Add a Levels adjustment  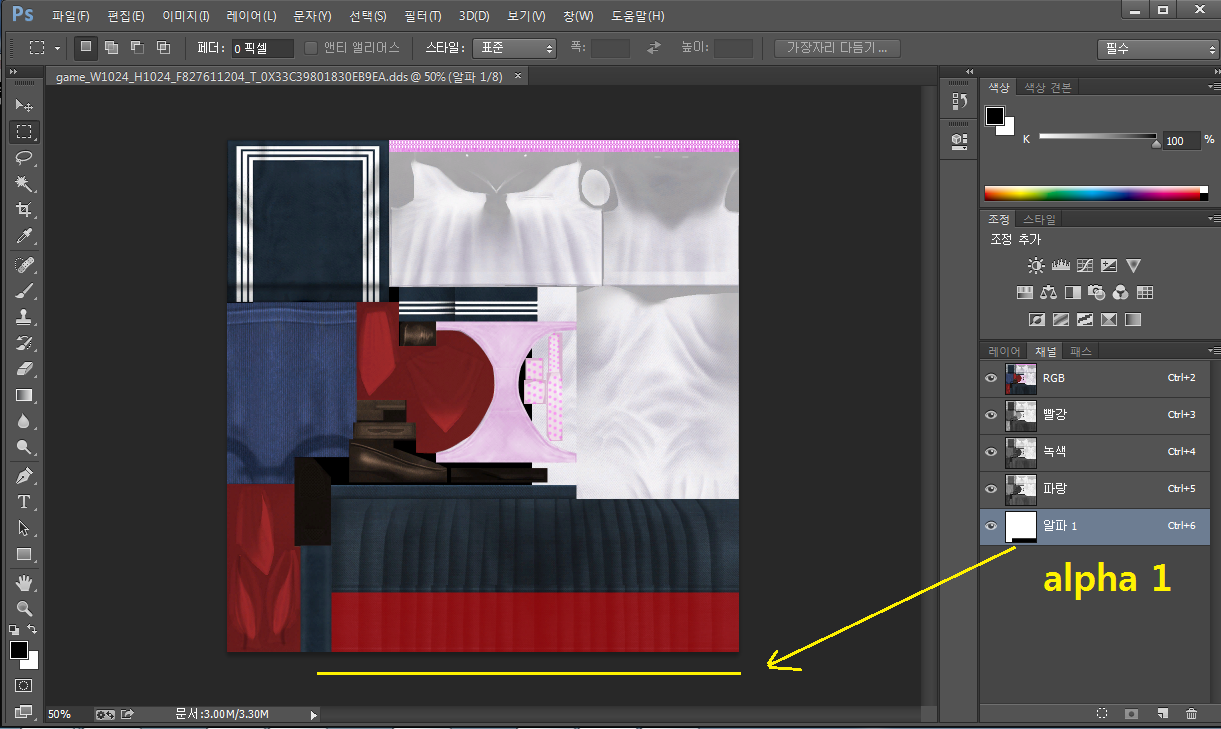1060,266
